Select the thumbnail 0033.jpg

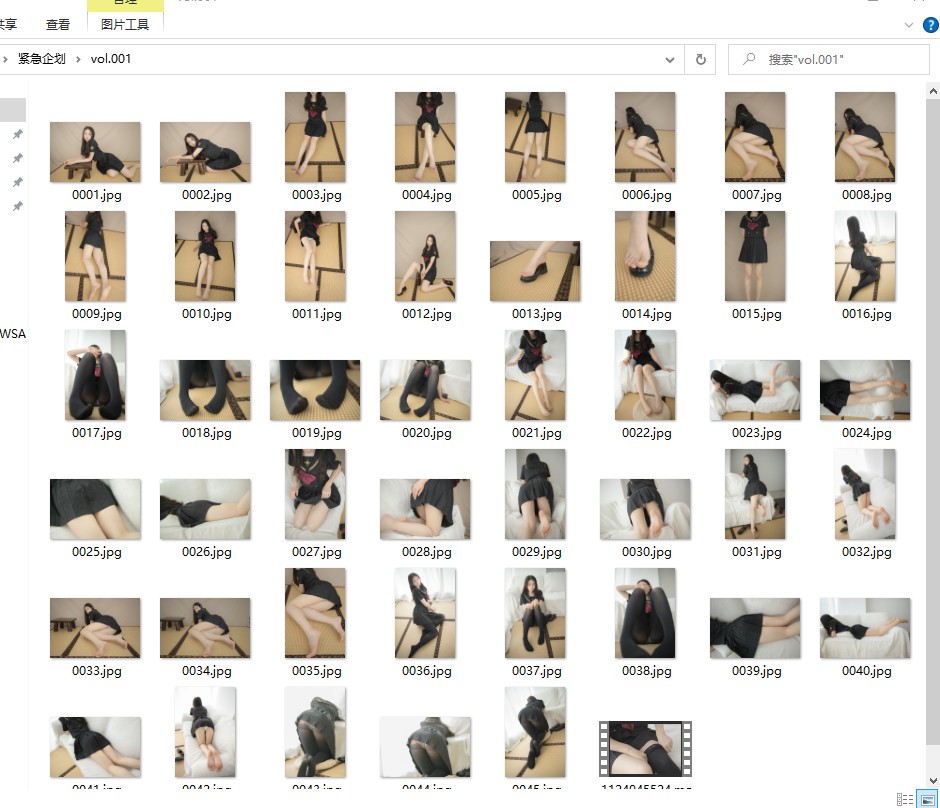[95, 628]
